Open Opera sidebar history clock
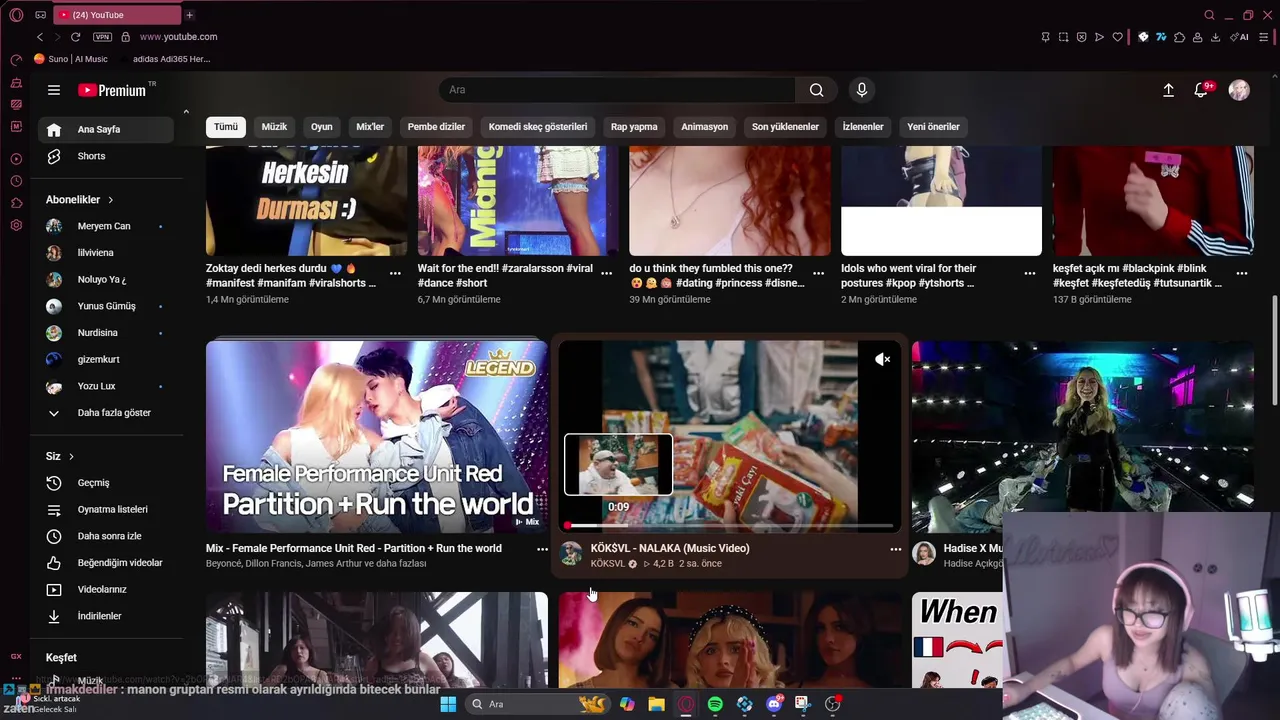Image resolution: width=1280 pixels, height=720 pixels. click(x=16, y=181)
